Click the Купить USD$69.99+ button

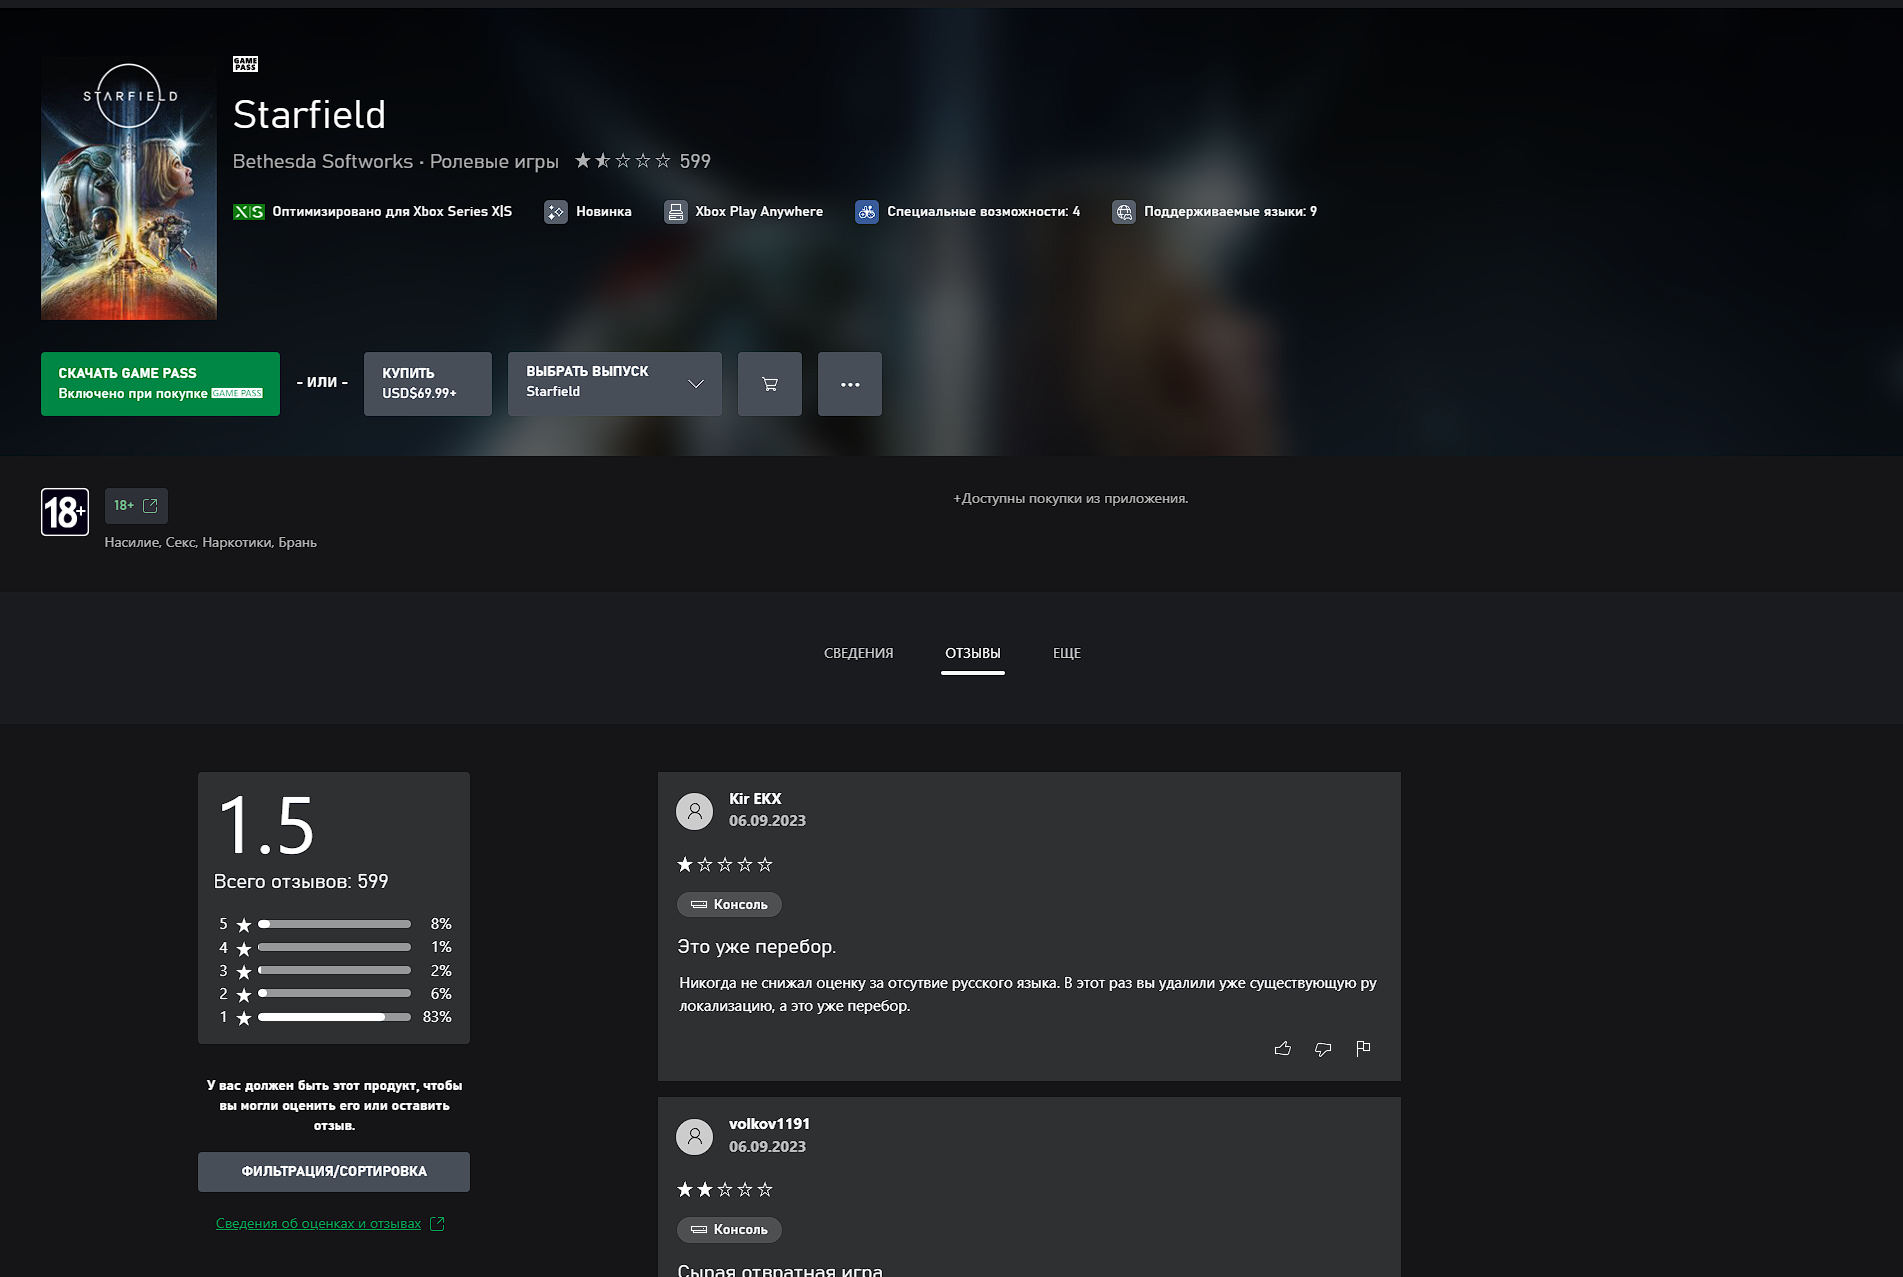point(427,384)
